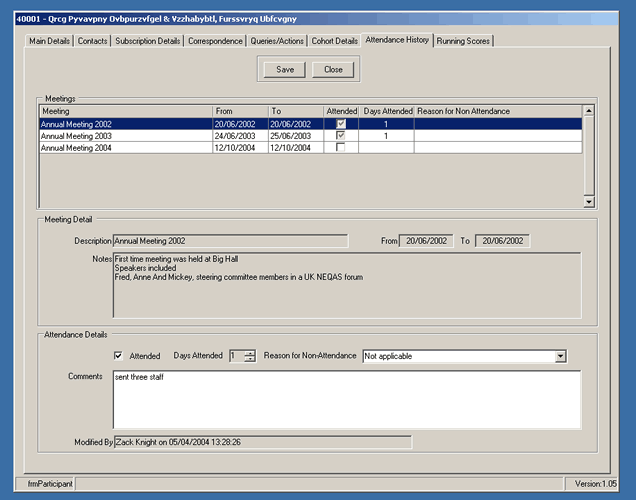Click the Comments text box
636x500 pixels.
point(344,400)
